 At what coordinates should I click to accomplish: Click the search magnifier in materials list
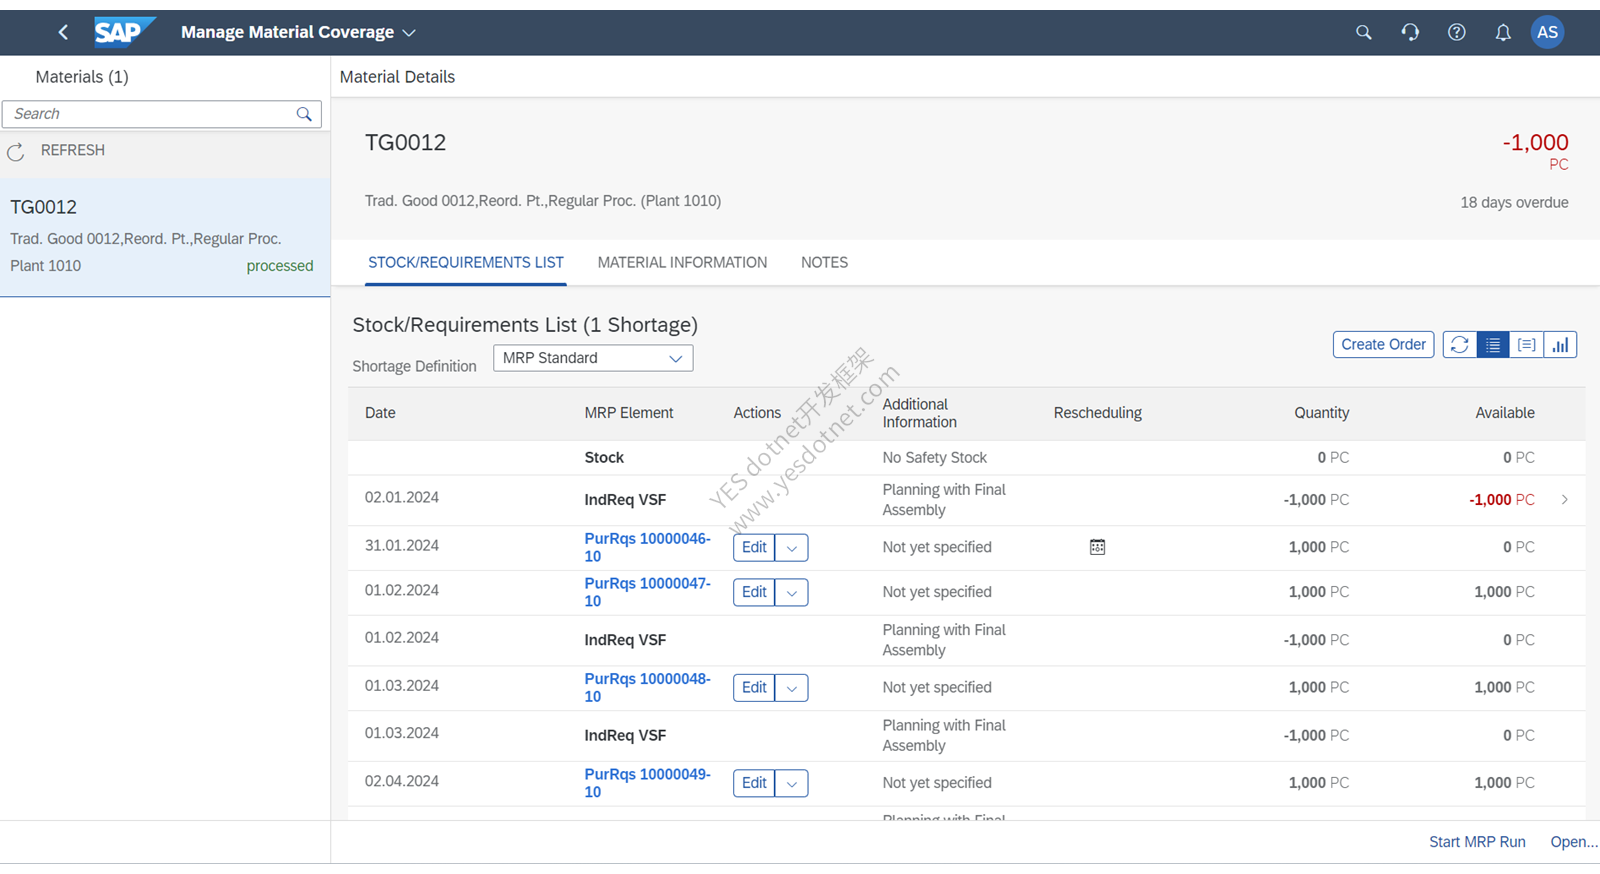pos(304,114)
